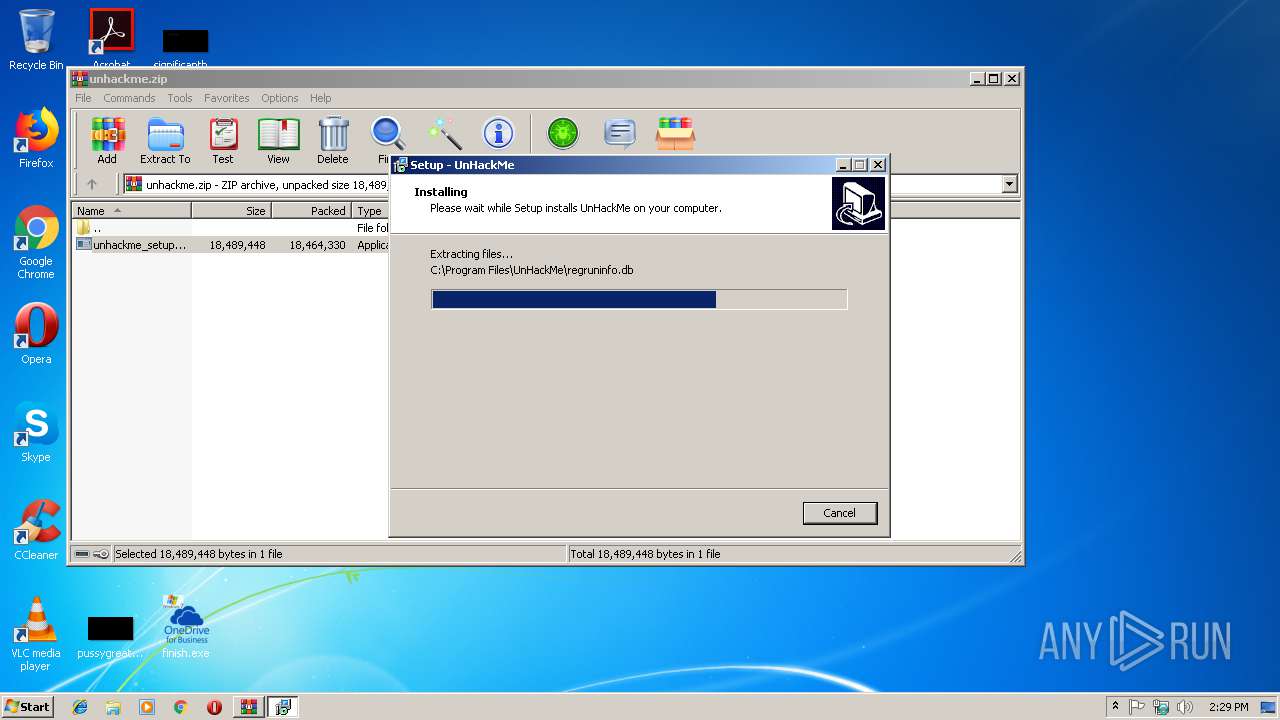Image resolution: width=1280 pixels, height=720 pixels.
Task: Click the key icon in WinRAR status bar
Action: [x=101, y=554]
